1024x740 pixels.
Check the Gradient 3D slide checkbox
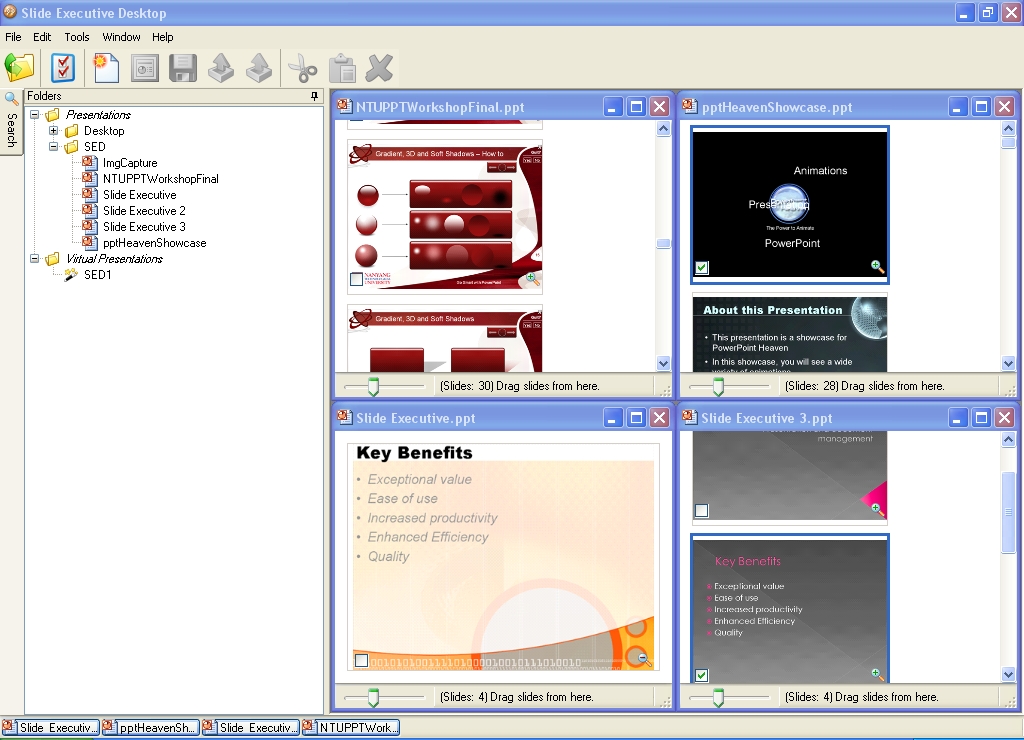coord(357,280)
